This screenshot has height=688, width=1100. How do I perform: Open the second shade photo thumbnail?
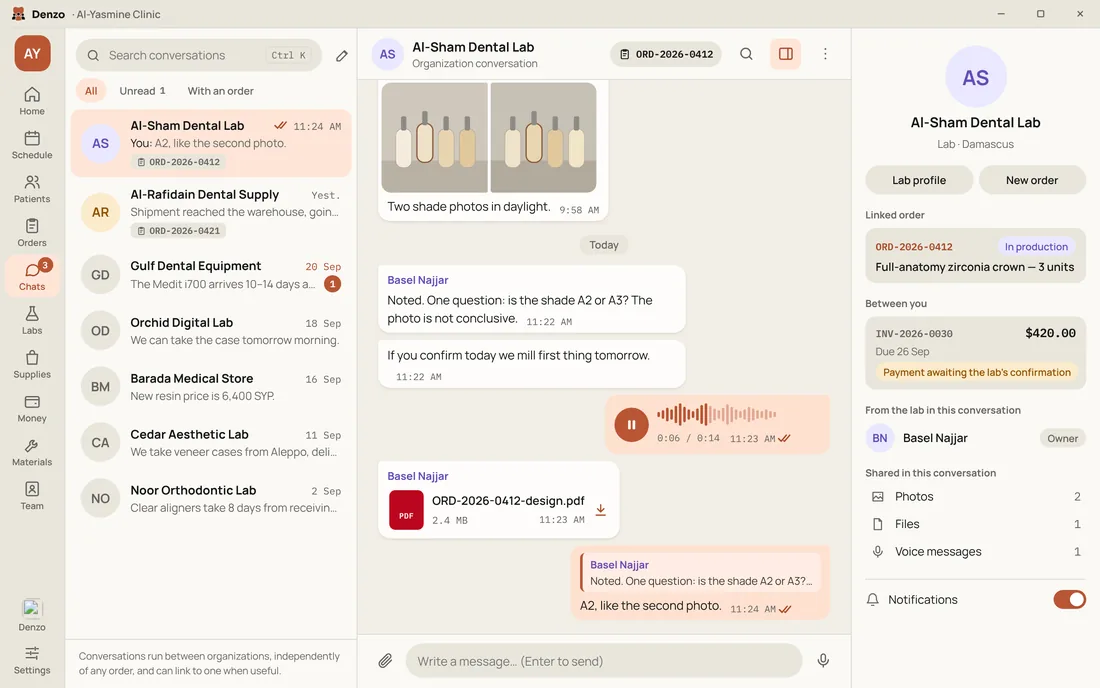coord(543,137)
